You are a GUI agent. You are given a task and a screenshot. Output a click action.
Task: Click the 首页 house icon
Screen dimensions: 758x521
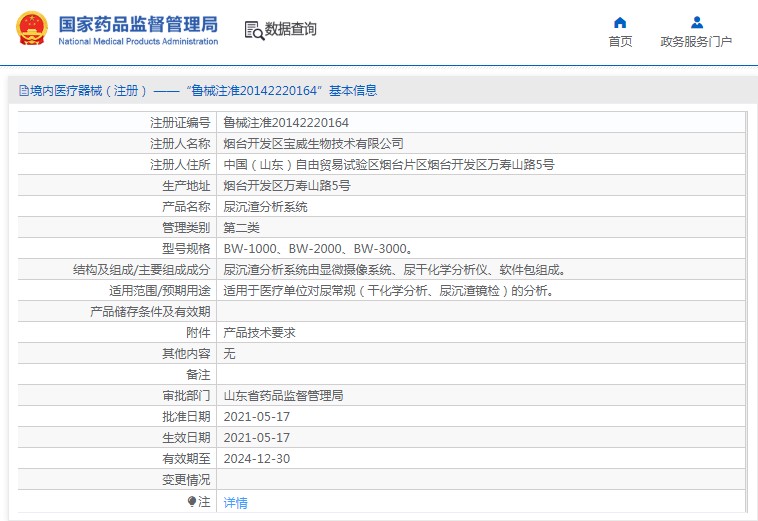point(620,22)
